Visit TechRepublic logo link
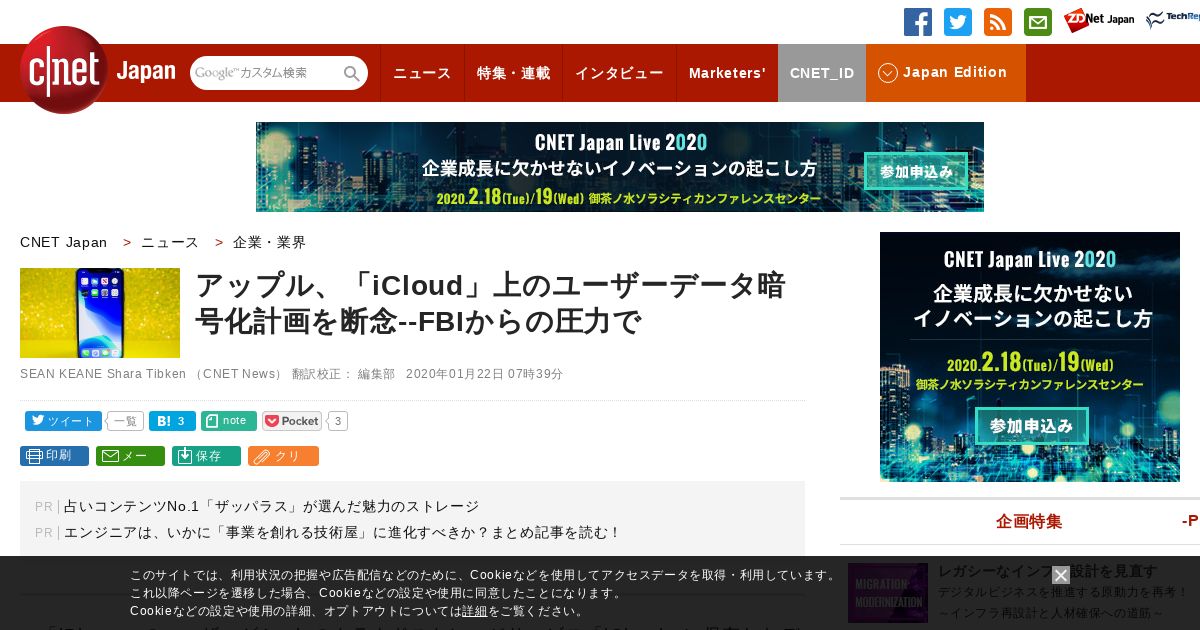The height and width of the screenshot is (630, 1200). [x=1173, y=20]
